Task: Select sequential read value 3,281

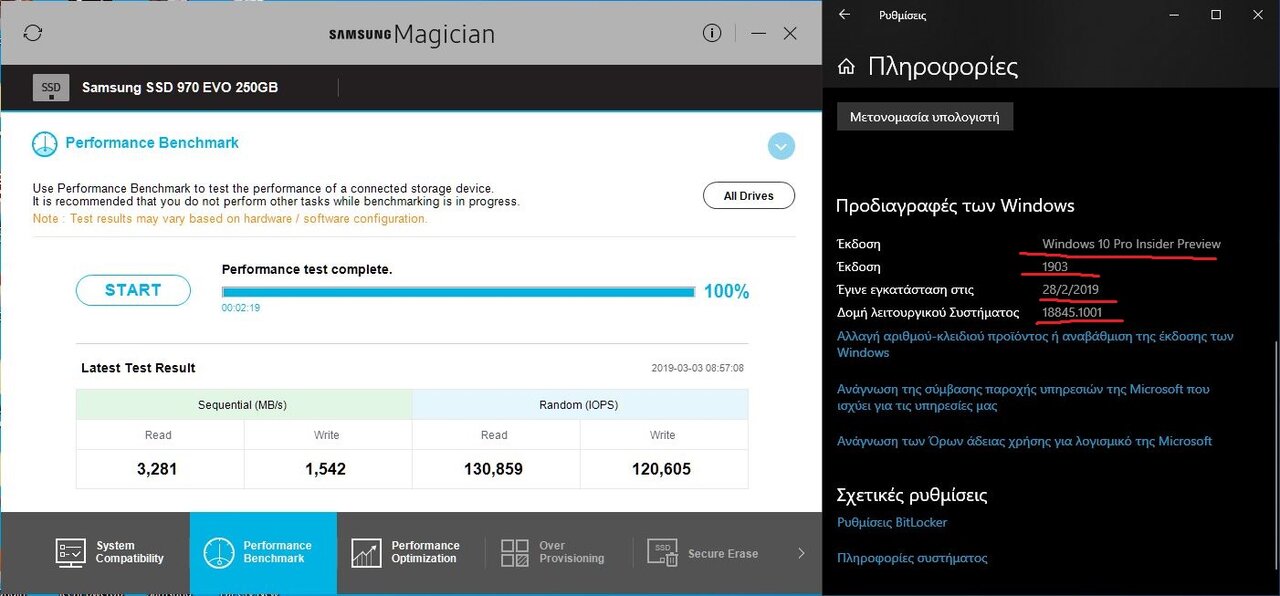Action: point(158,469)
